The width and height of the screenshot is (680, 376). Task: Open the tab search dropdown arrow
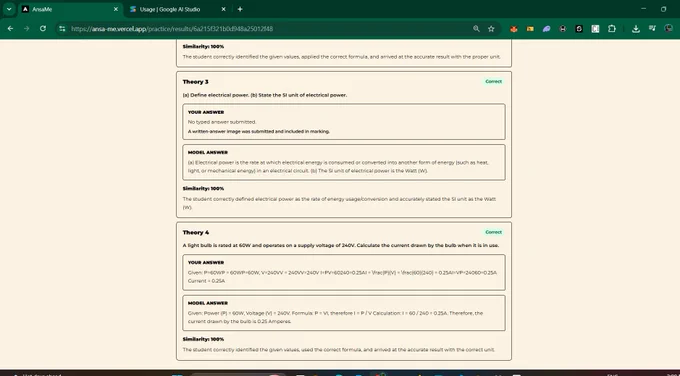pyautogui.click(x=9, y=9)
